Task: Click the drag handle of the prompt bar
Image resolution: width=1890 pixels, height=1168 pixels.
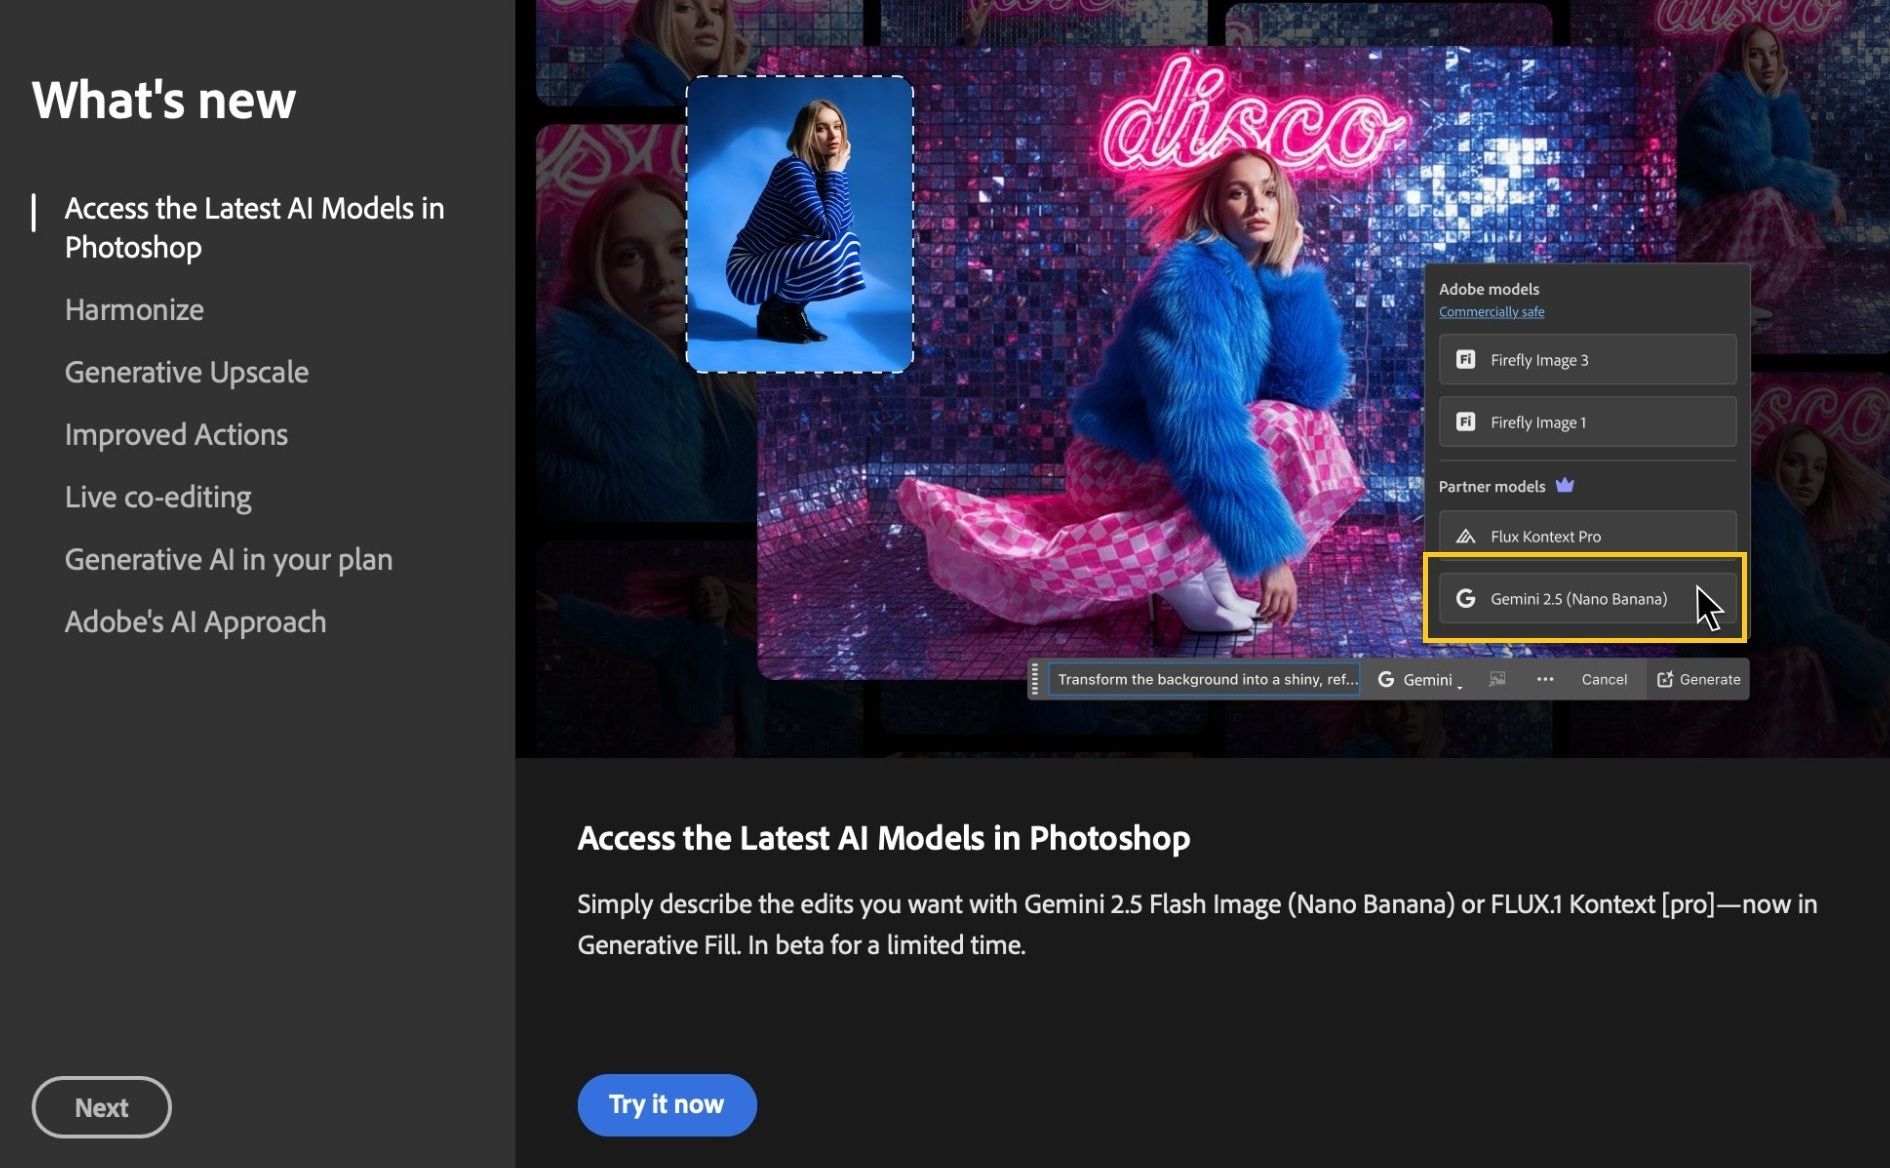Action: tap(1035, 679)
